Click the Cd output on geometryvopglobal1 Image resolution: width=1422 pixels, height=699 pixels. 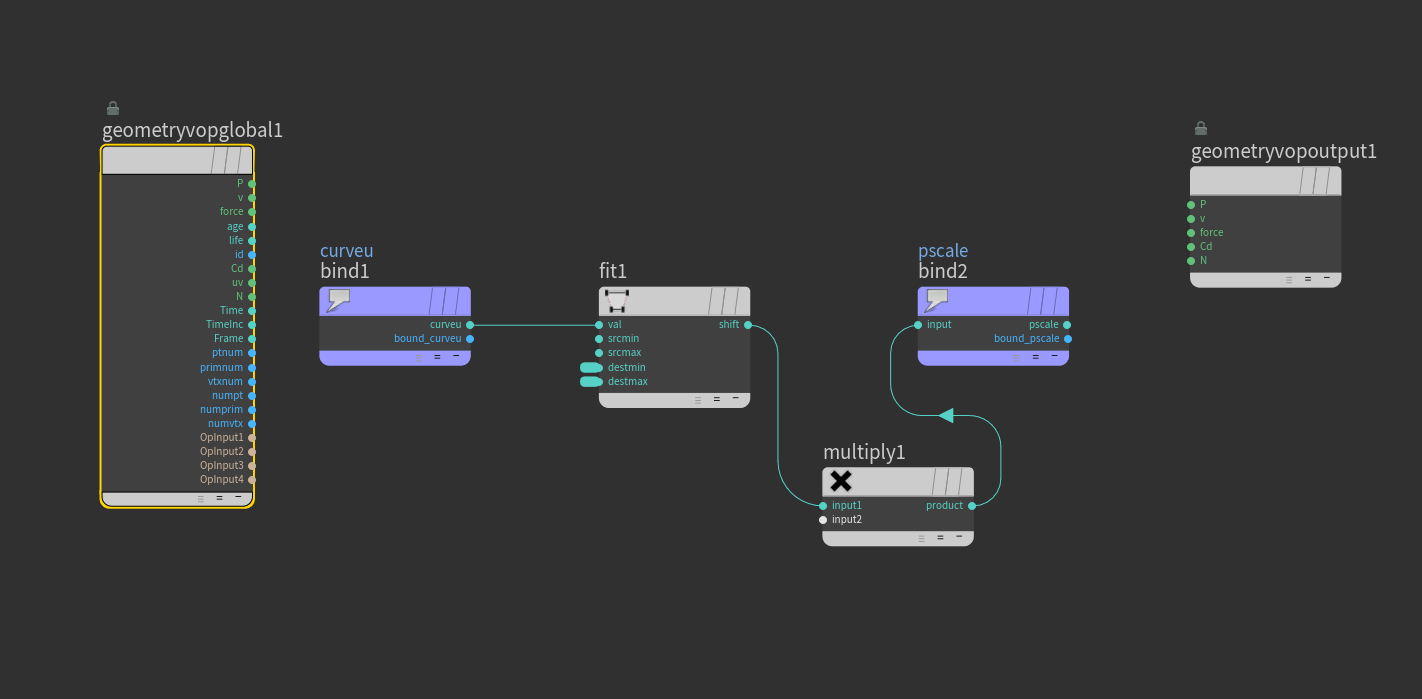(x=252, y=269)
